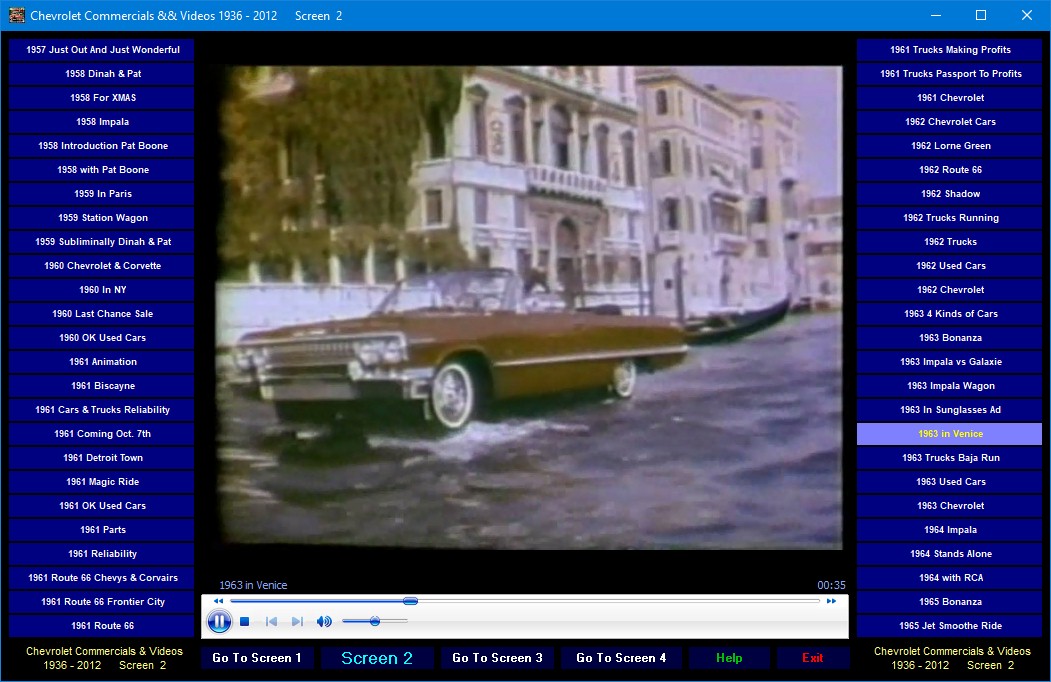This screenshot has height=682, width=1051.
Task: Go To Screen 4
Action: (x=621, y=658)
